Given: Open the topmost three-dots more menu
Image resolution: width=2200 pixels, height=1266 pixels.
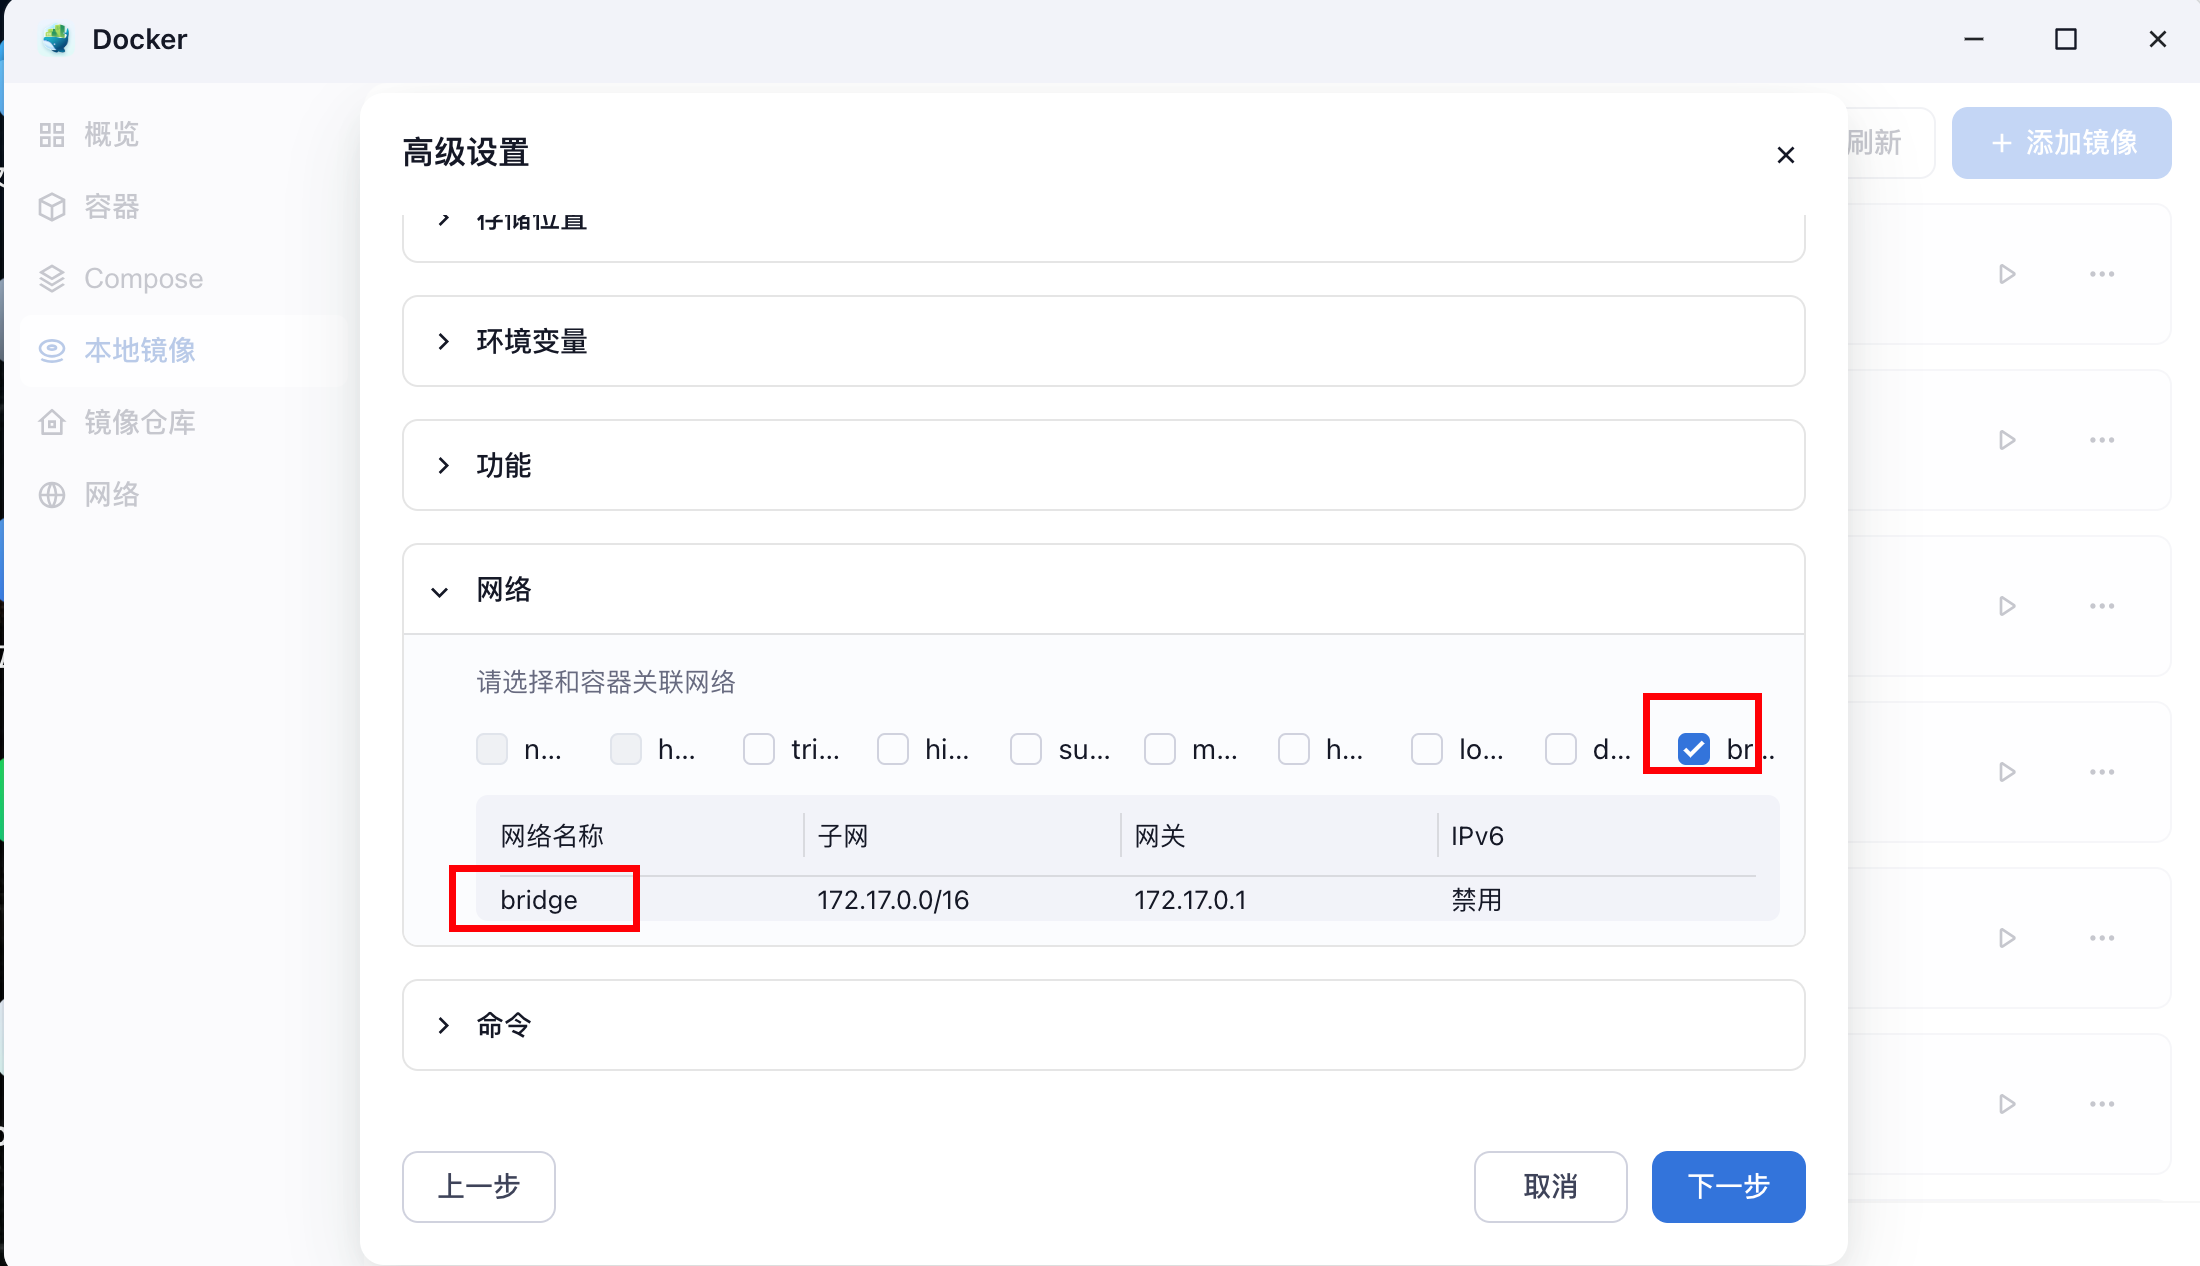Looking at the screenshot, I should [2101, 274].
